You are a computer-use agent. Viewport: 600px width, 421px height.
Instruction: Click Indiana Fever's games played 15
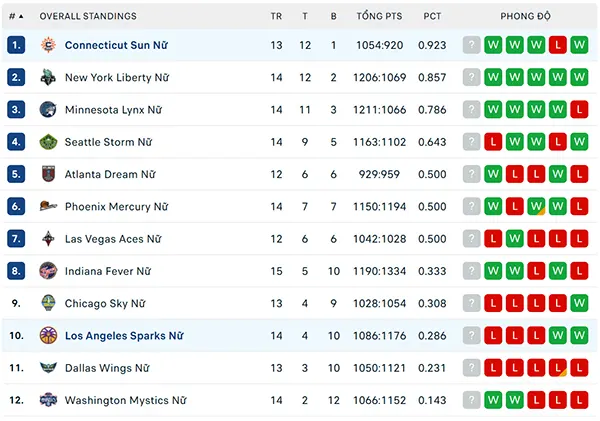tap(276, 271)
